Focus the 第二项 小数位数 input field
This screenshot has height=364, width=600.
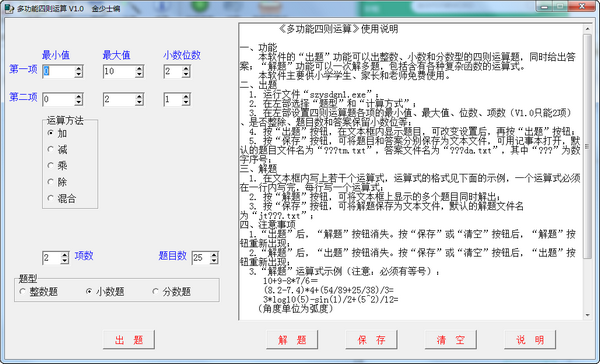[x=173, y=100]
